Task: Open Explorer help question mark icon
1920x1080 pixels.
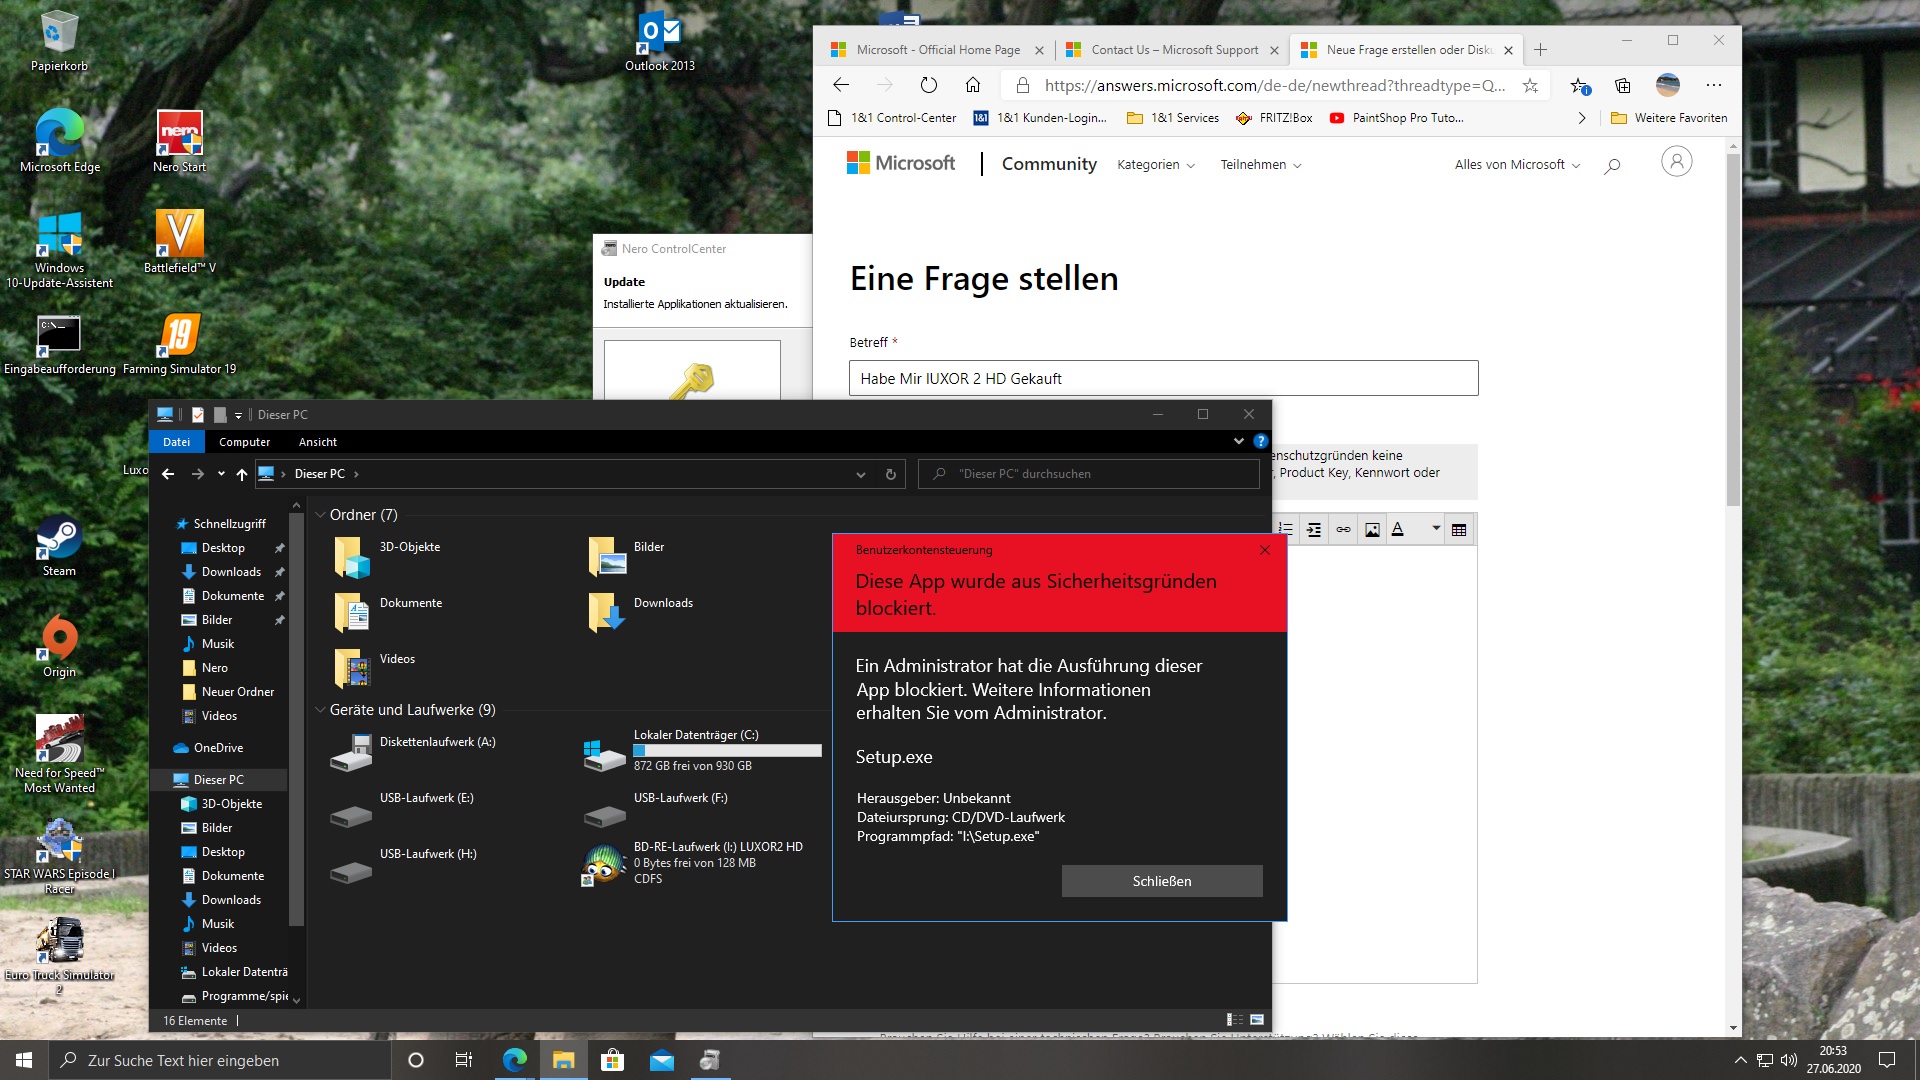Action: point(1260,441)
